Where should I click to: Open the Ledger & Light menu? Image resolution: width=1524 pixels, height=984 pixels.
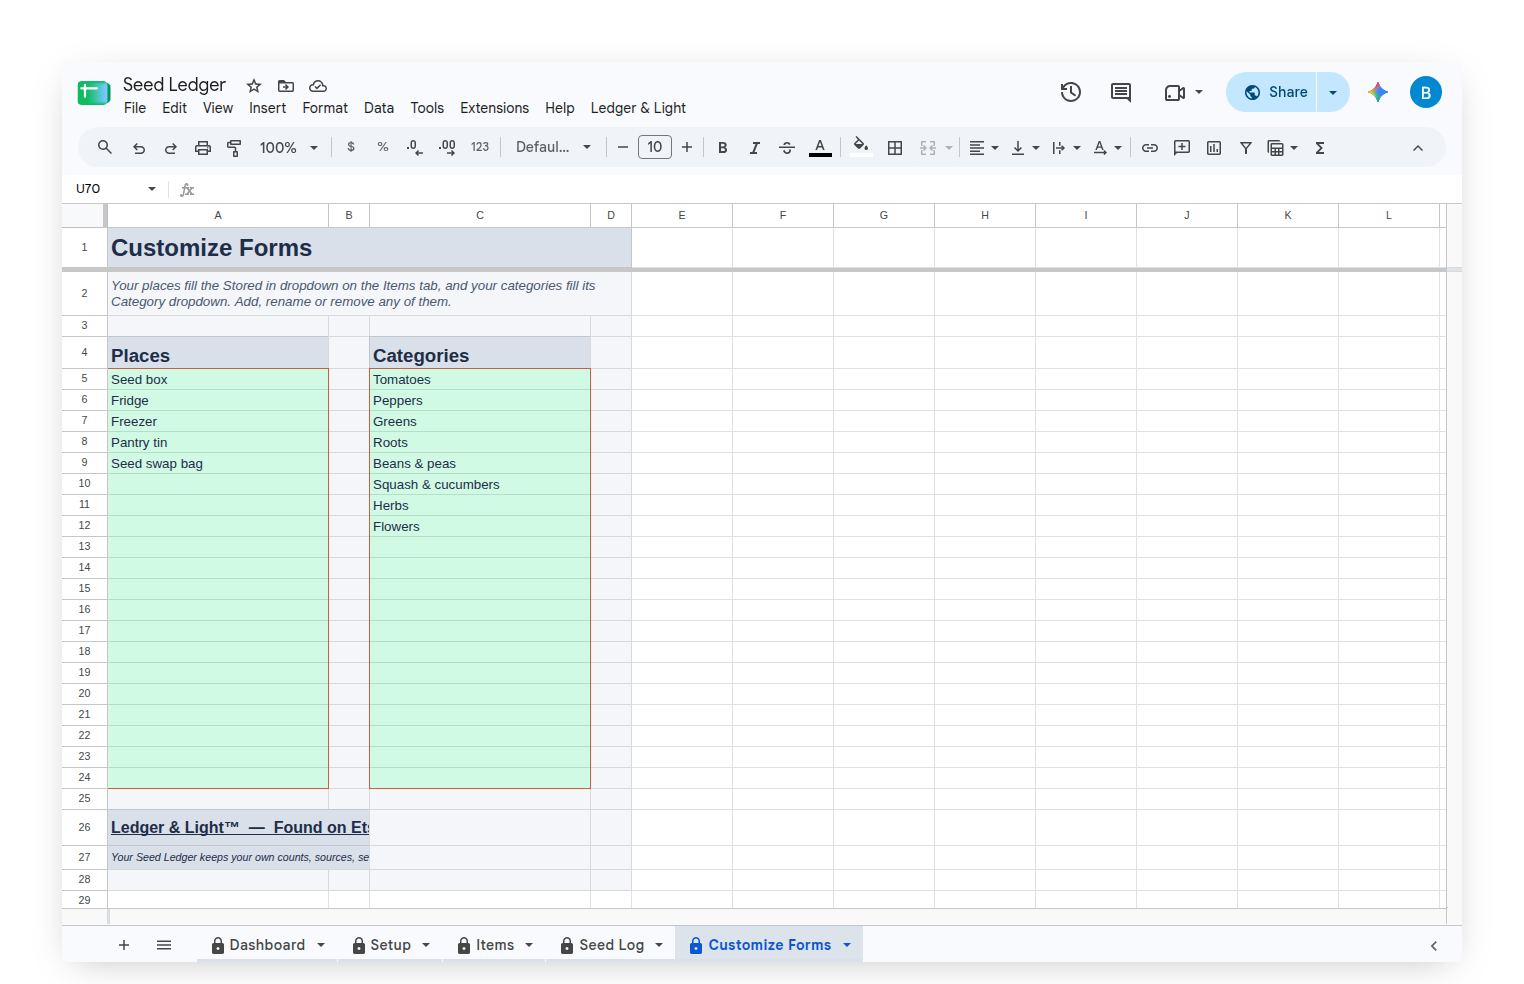pyautogui.click(x=638, y=108)
